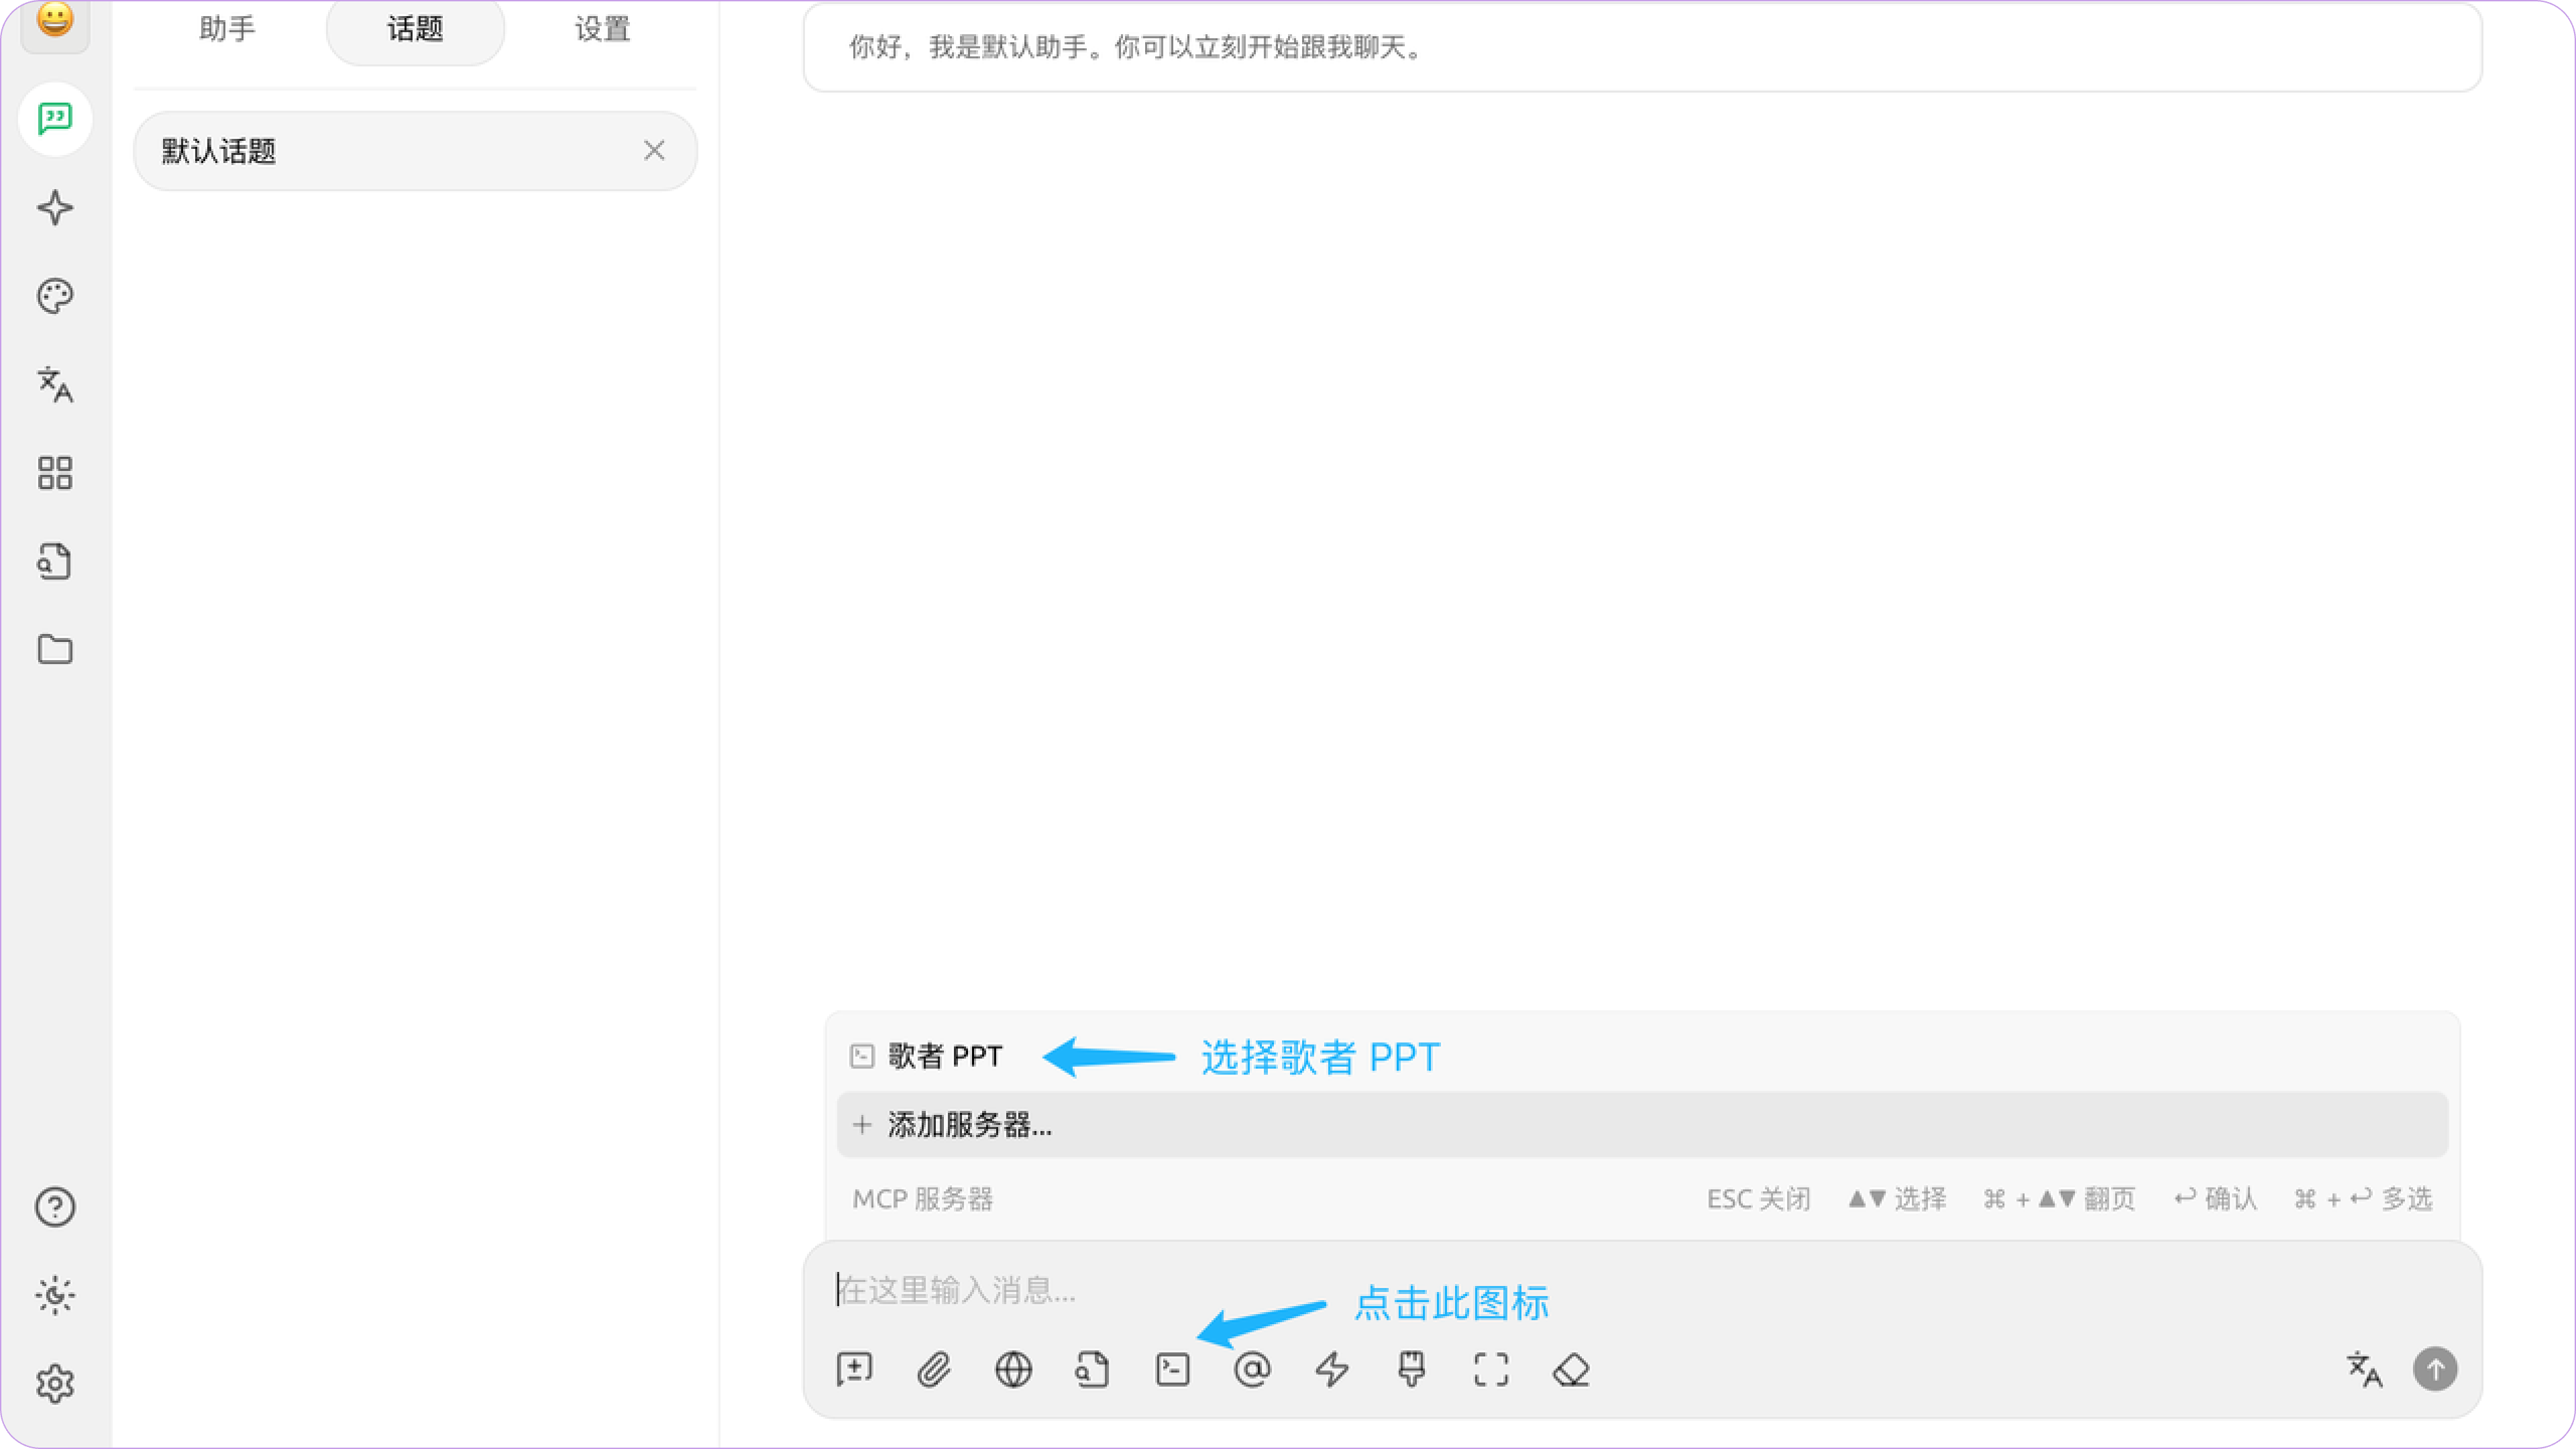The image size is (2576, 1449).
Task: Mention a model with the @ icon
Action: point(1252,1370)
